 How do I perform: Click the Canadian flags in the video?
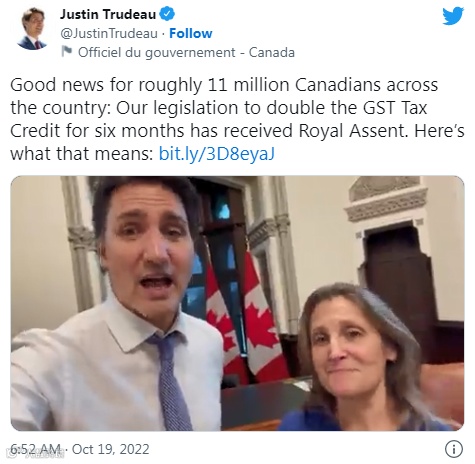pyautogui.click(x=245, y=317)
